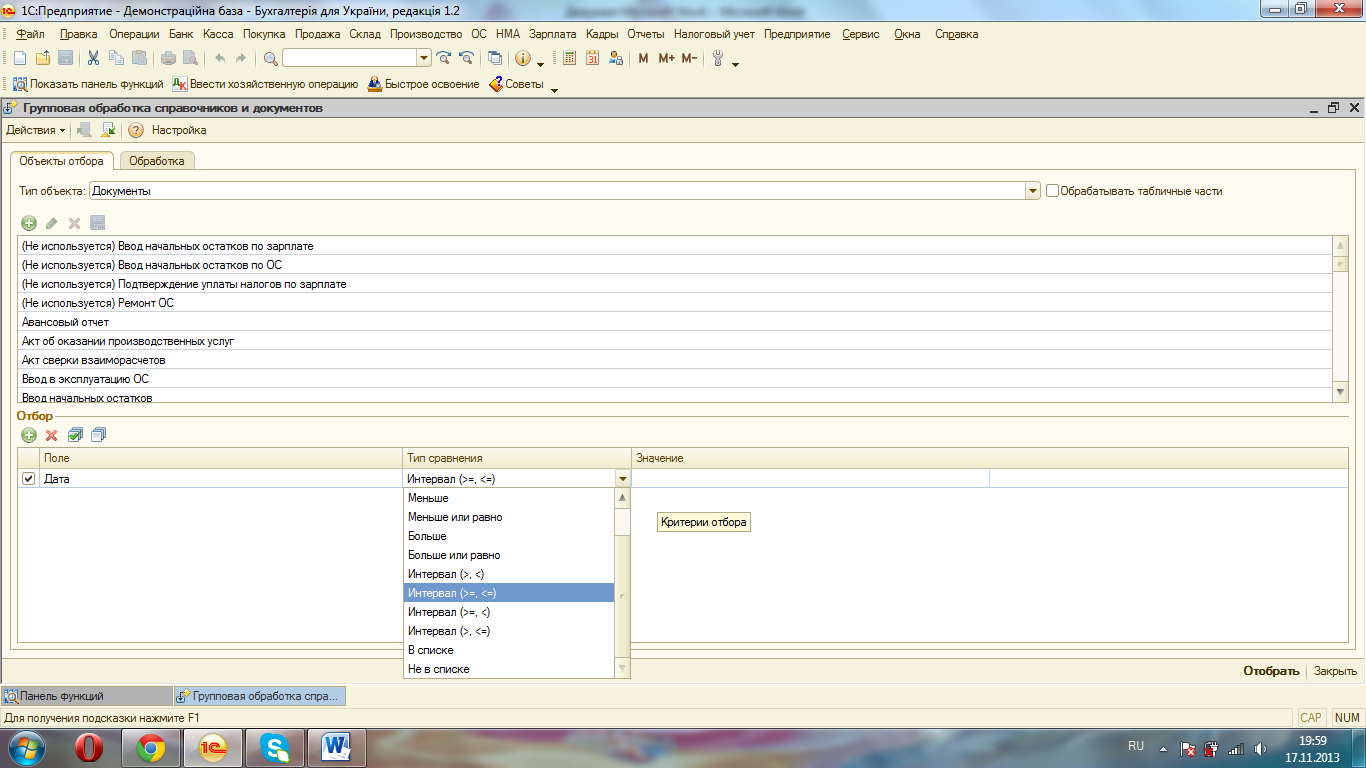1366x768 pixels.
Task: Click the Отобрать button
Action: 1271,671
